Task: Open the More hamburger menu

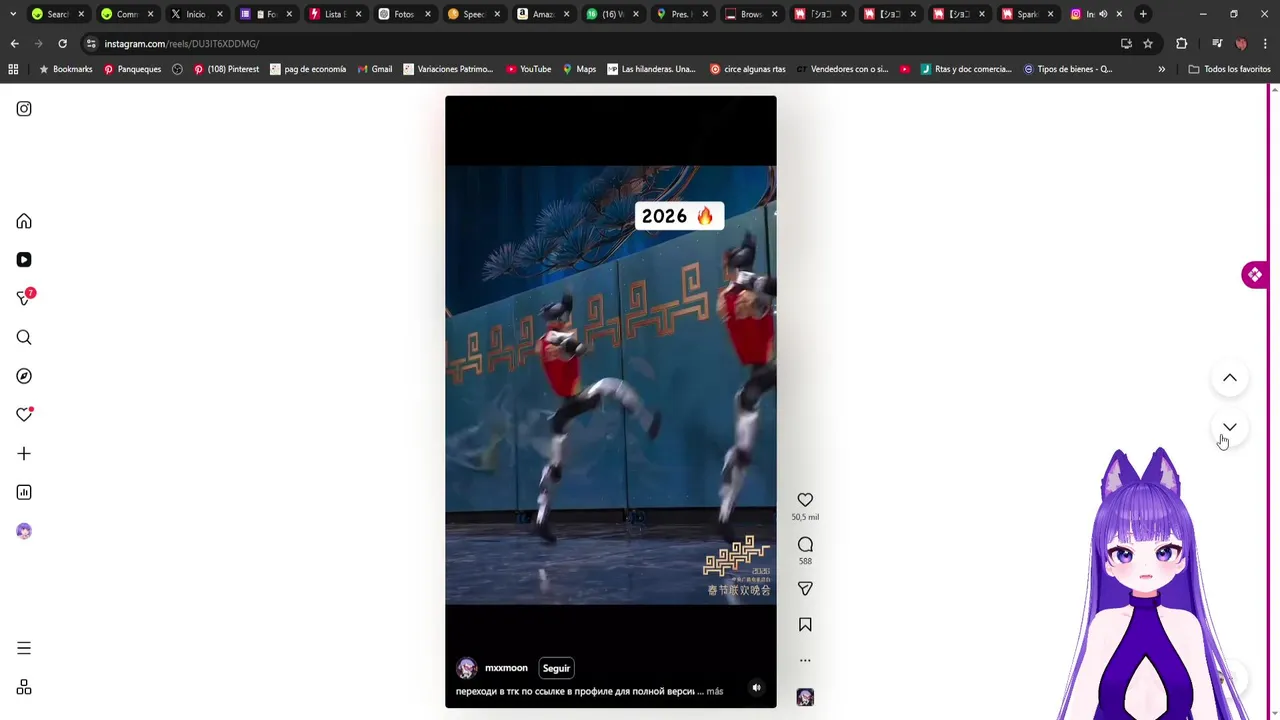Action: point(24,648)
